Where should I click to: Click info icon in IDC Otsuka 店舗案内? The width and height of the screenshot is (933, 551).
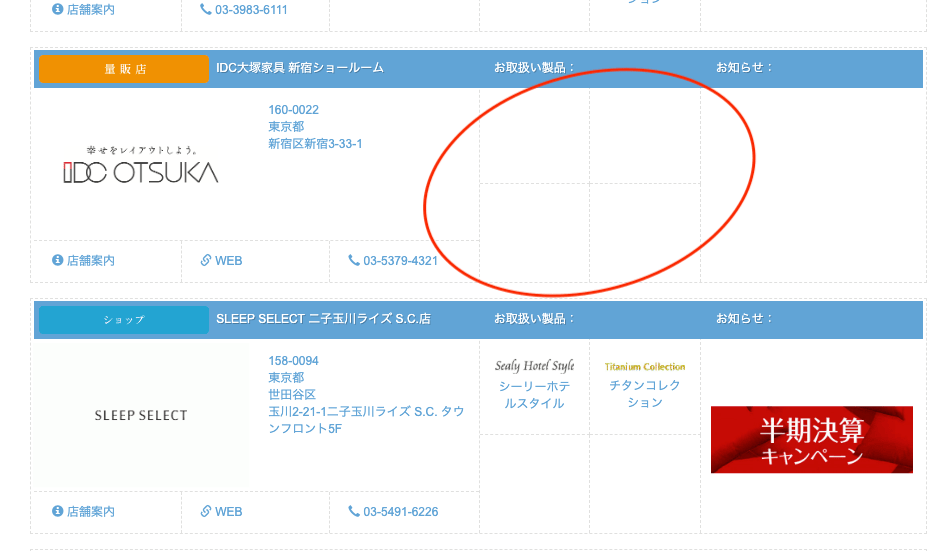(x=57, y=260)
